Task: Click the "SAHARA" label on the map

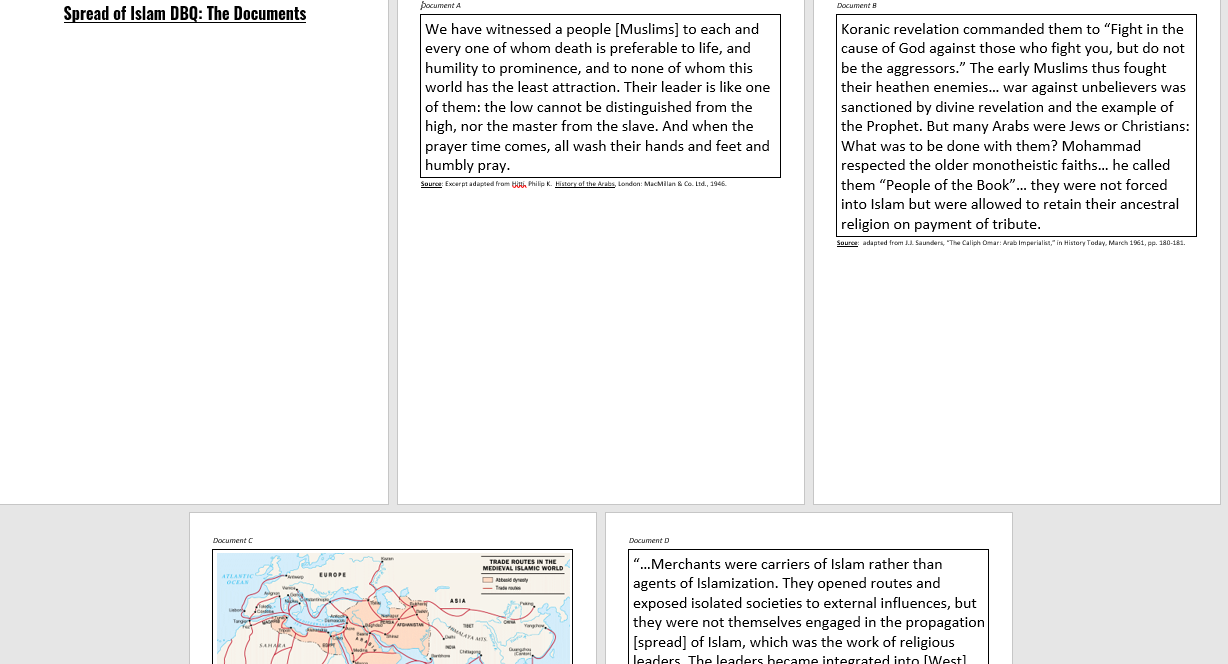Action: 272,646
